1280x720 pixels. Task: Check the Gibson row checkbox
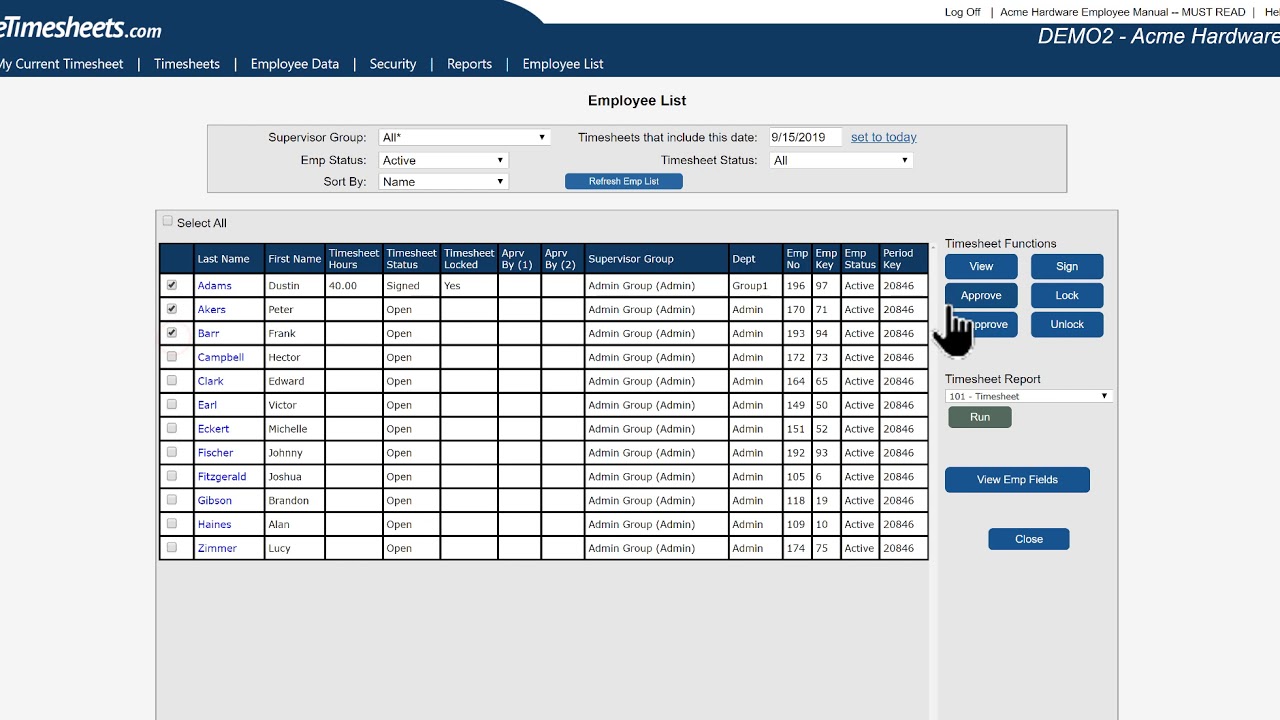point(172,500)
